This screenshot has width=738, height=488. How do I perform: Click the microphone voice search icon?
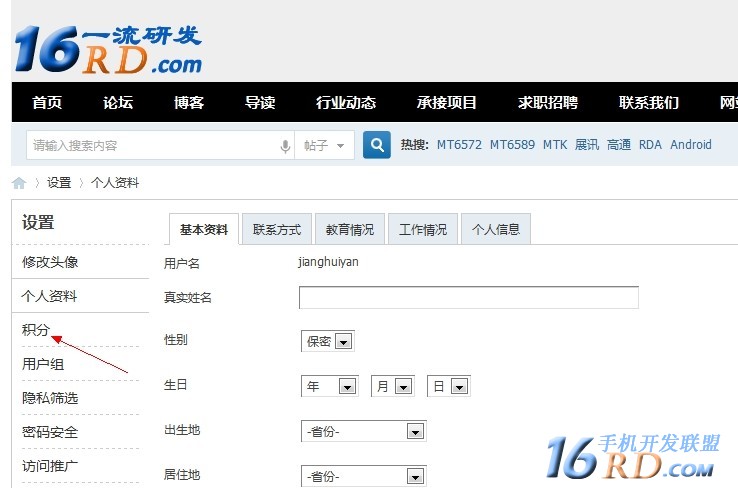pyautogui.click(x=285, y=146)
